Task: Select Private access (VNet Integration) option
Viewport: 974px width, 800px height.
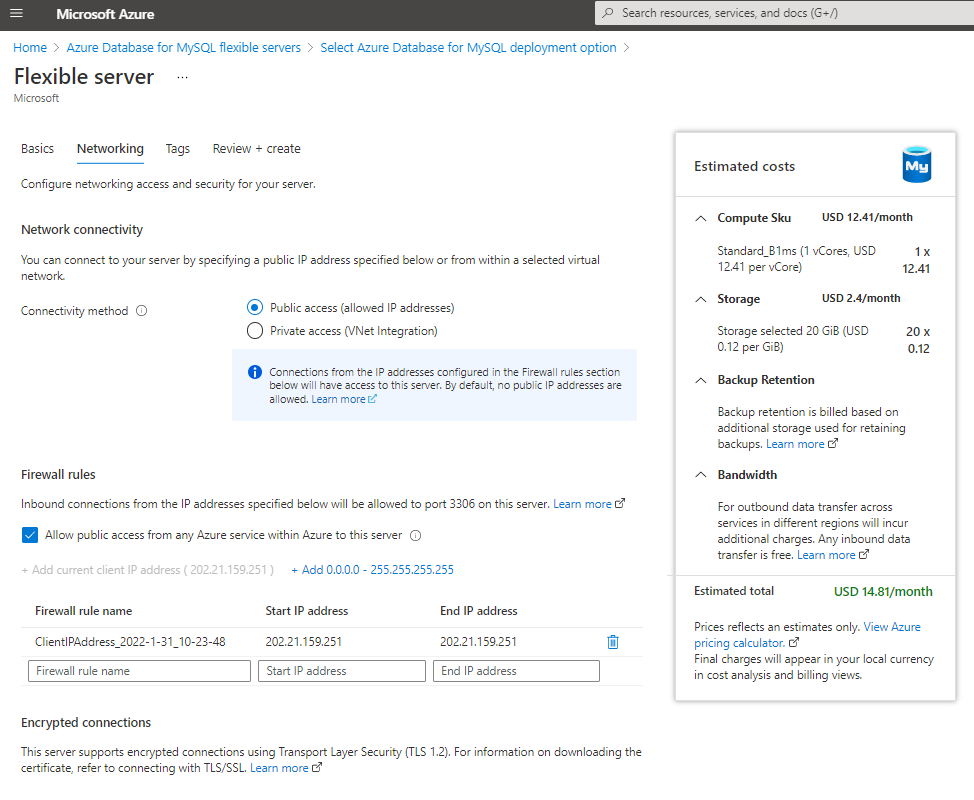Action: [x=255, y=329]
